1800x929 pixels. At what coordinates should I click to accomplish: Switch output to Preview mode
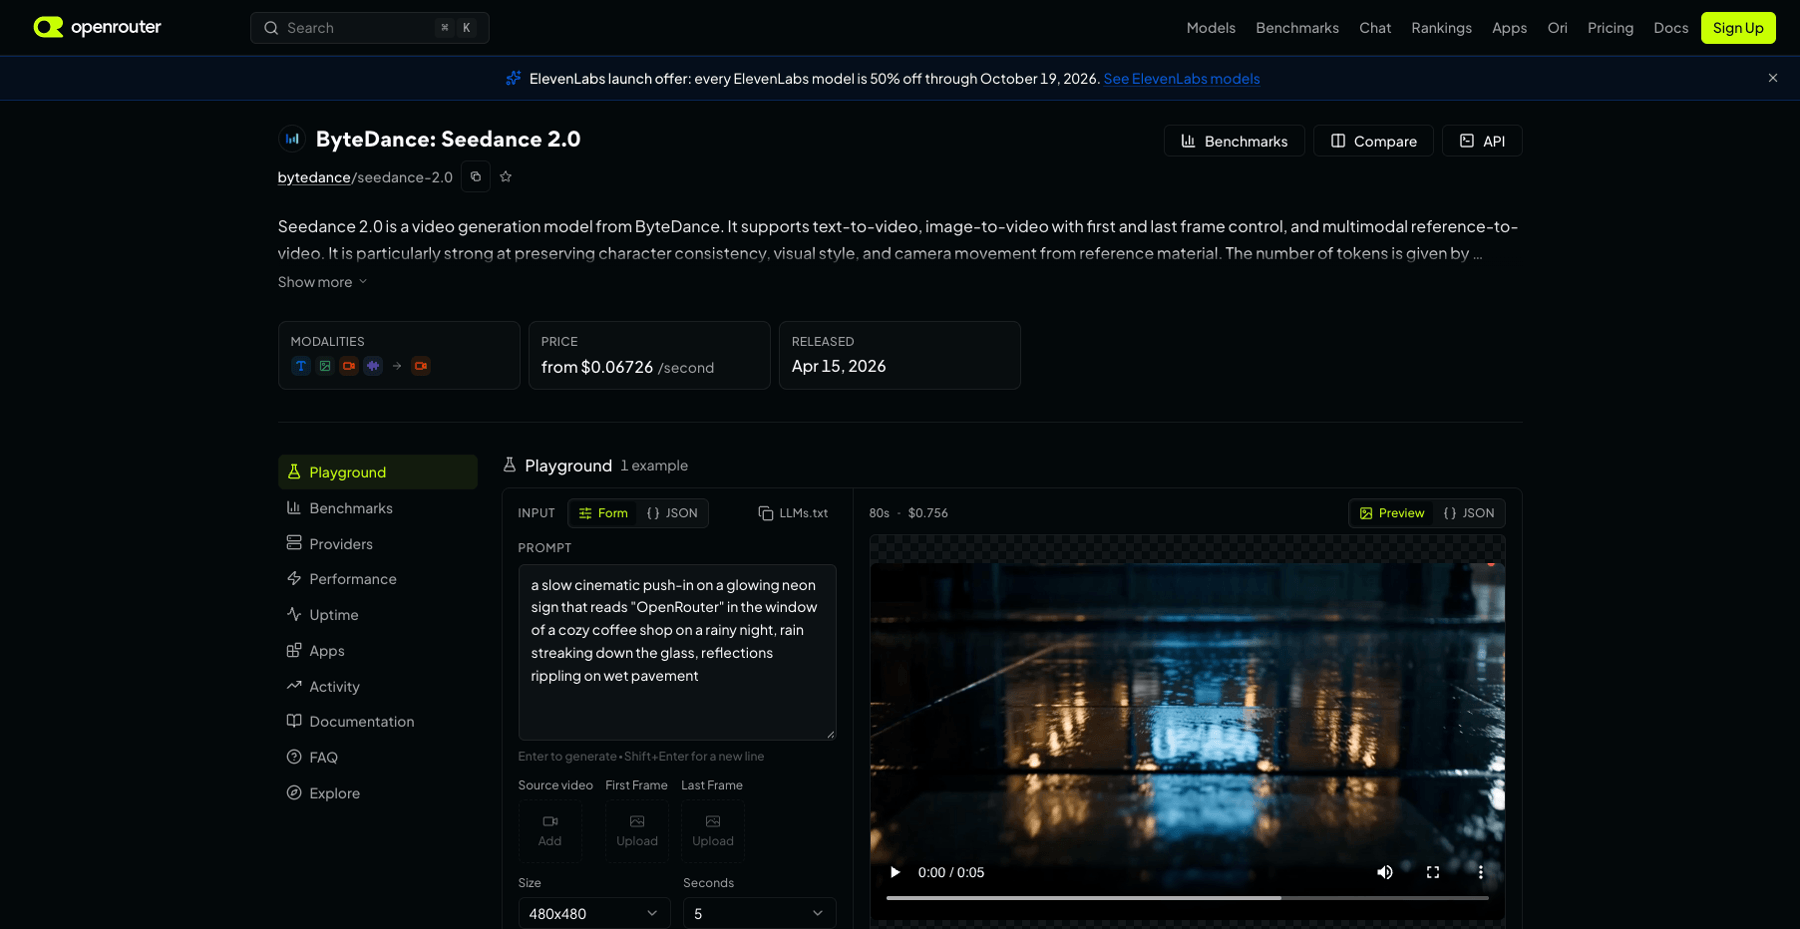tap(1392, 513)
